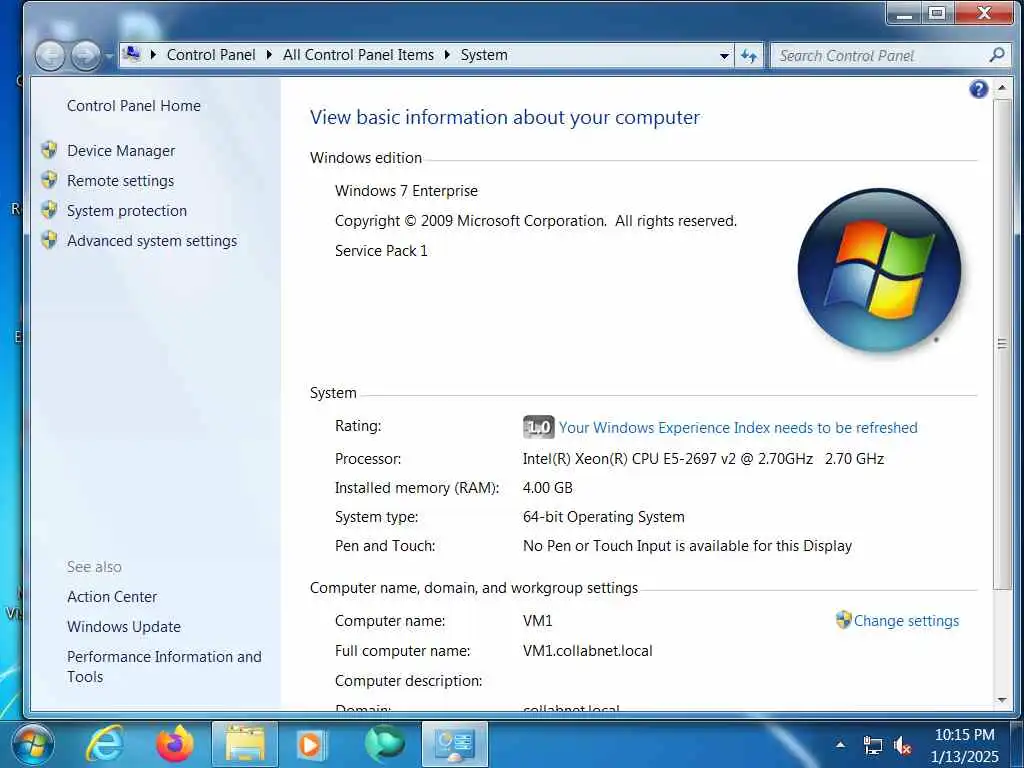This screenshot has height=768, width=1024.
Task: Minimize the System window
Action: pyautogui.click(x=904, y=13)
